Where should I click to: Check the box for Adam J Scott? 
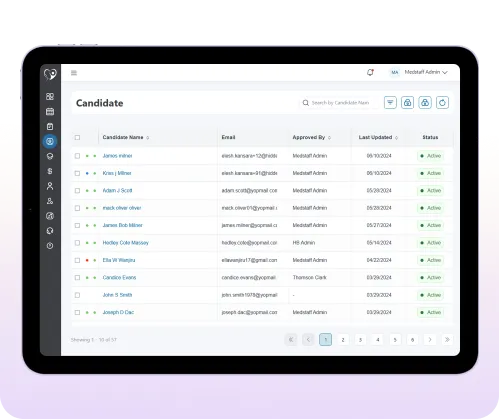[77, 190]
